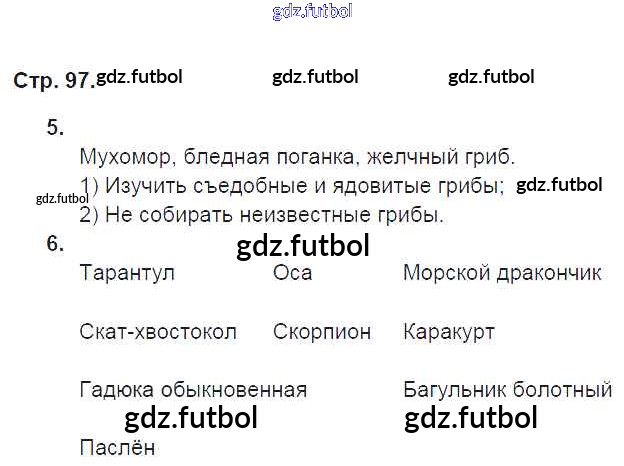Click the "Стр. 97." page heading

tap(54, 80)
